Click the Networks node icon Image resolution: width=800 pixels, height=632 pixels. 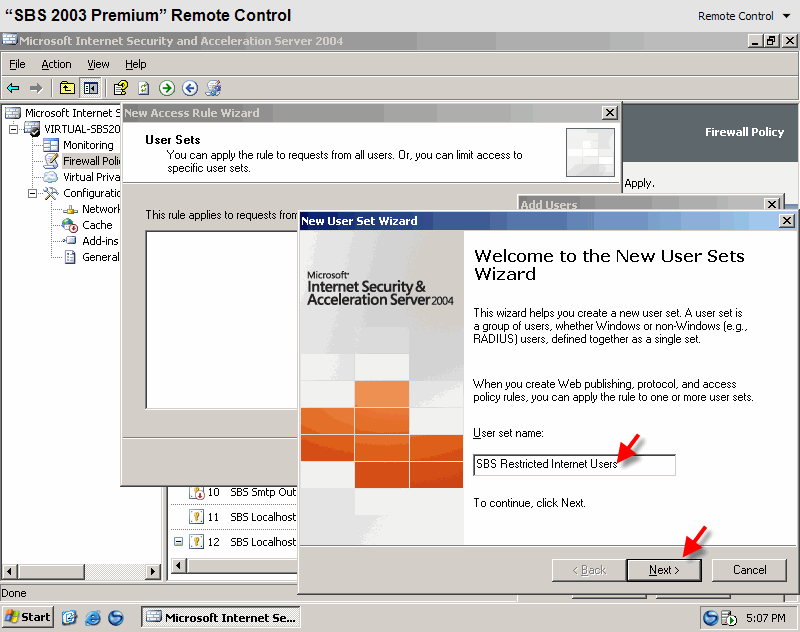point(70,209)
